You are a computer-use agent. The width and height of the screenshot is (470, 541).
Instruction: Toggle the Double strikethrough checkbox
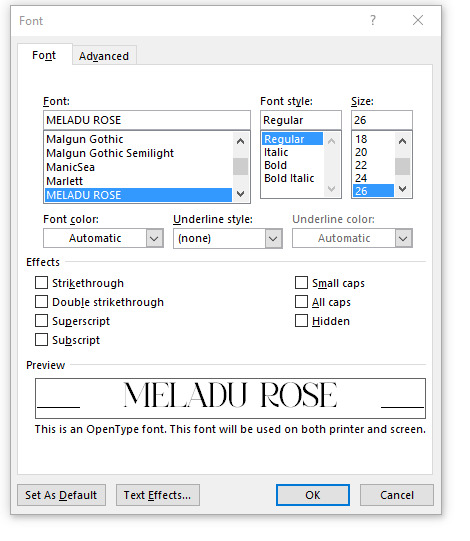coord(41,302)
